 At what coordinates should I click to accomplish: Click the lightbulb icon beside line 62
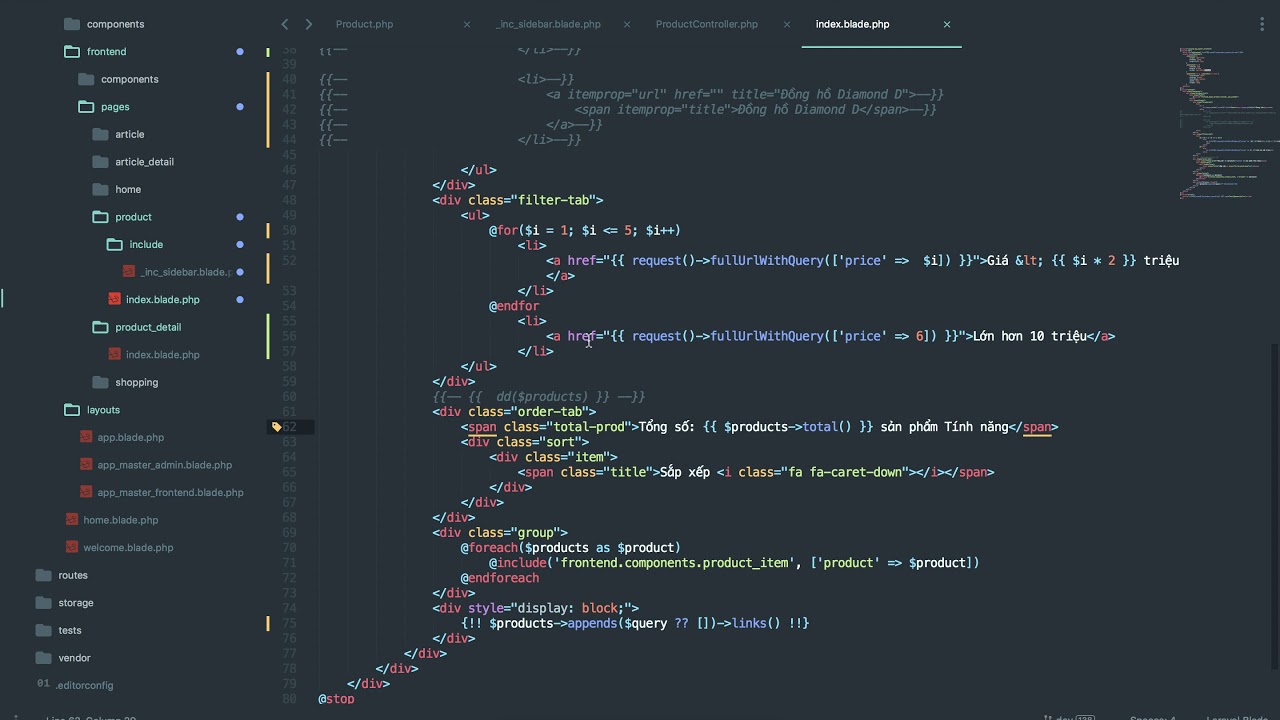click(x=277, y=427)
